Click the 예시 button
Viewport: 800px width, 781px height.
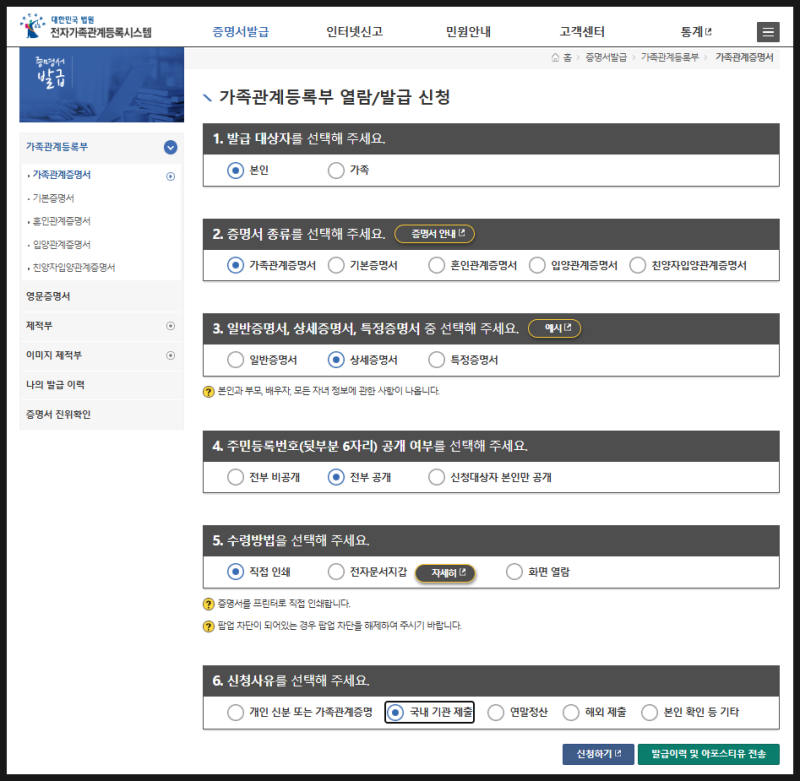tap(555, 329)
